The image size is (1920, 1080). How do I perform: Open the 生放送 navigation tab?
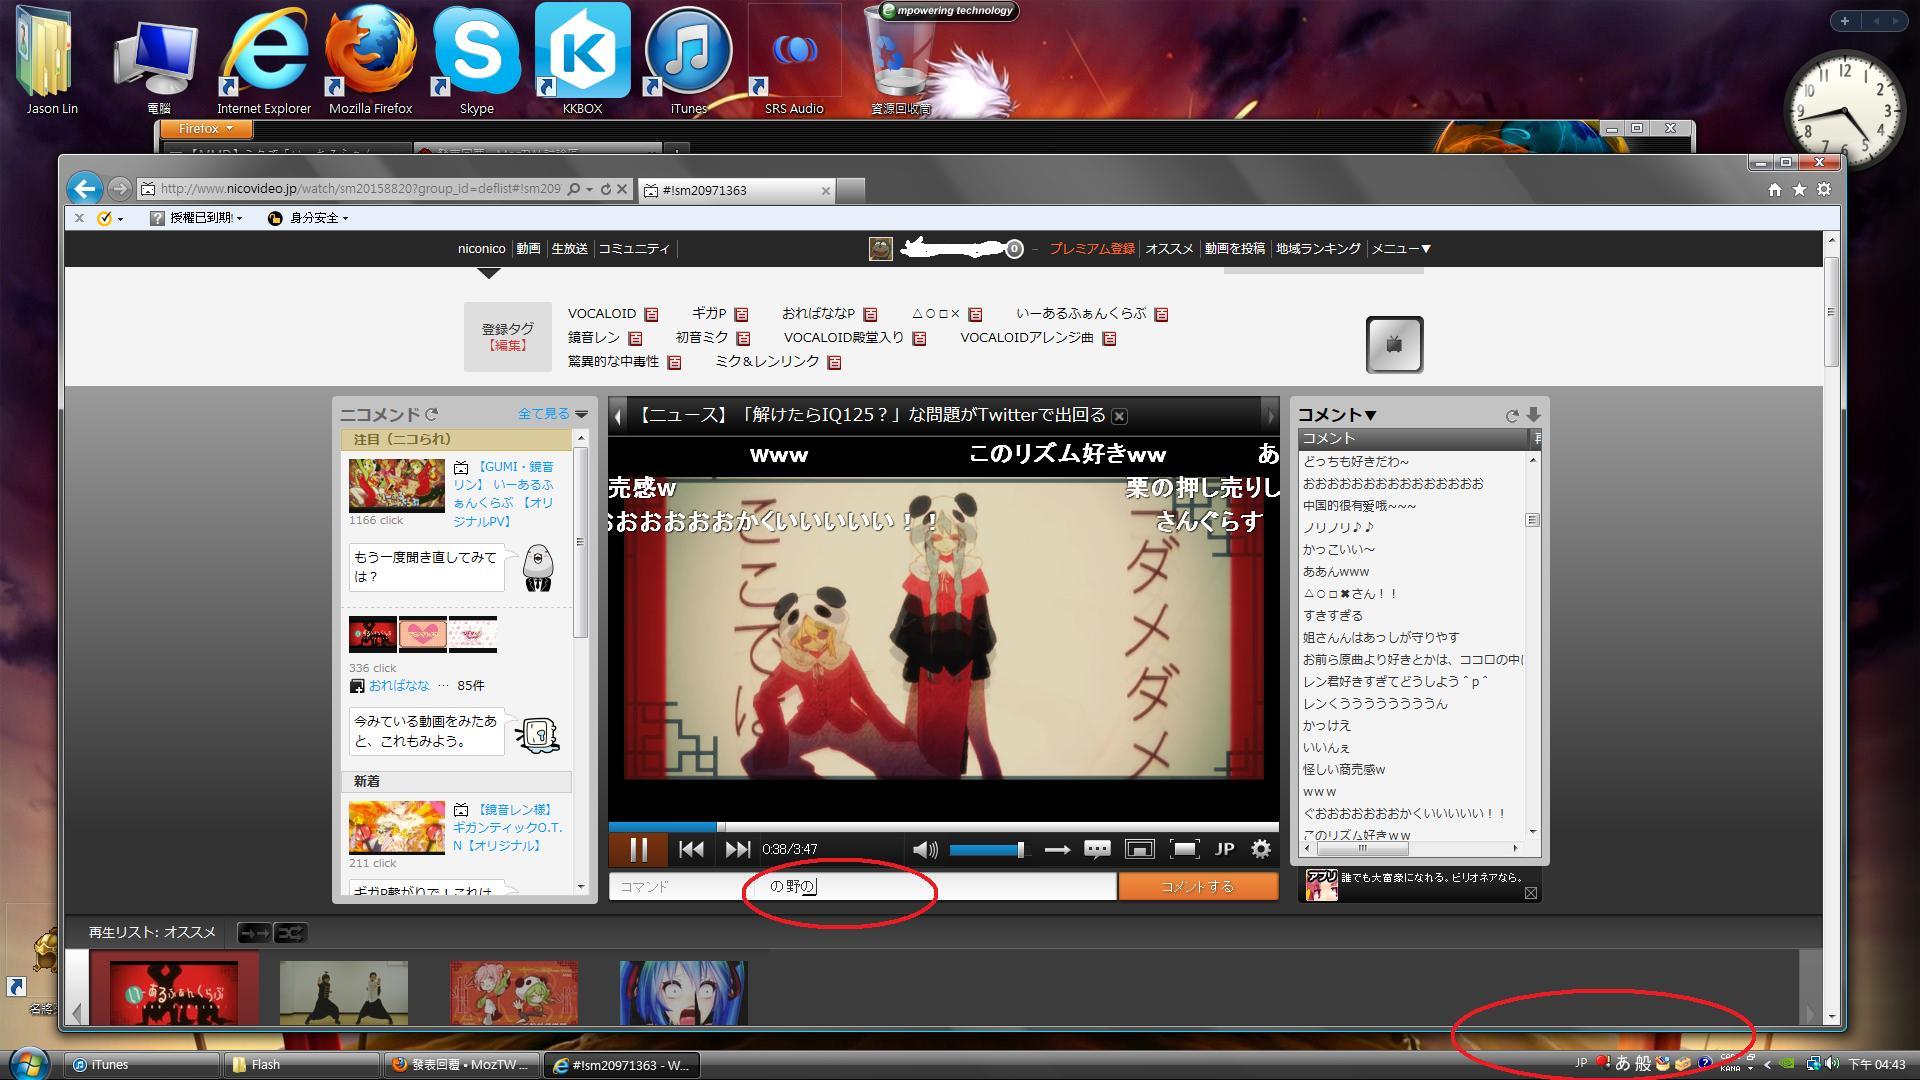569,248
